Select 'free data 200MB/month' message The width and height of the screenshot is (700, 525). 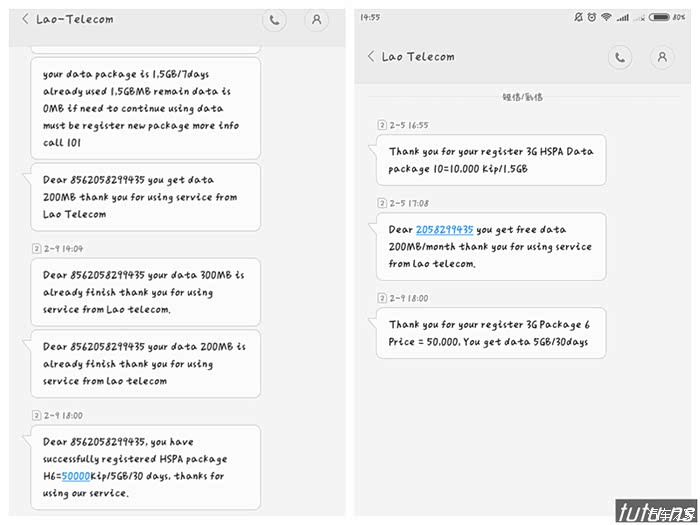[491, 246]
